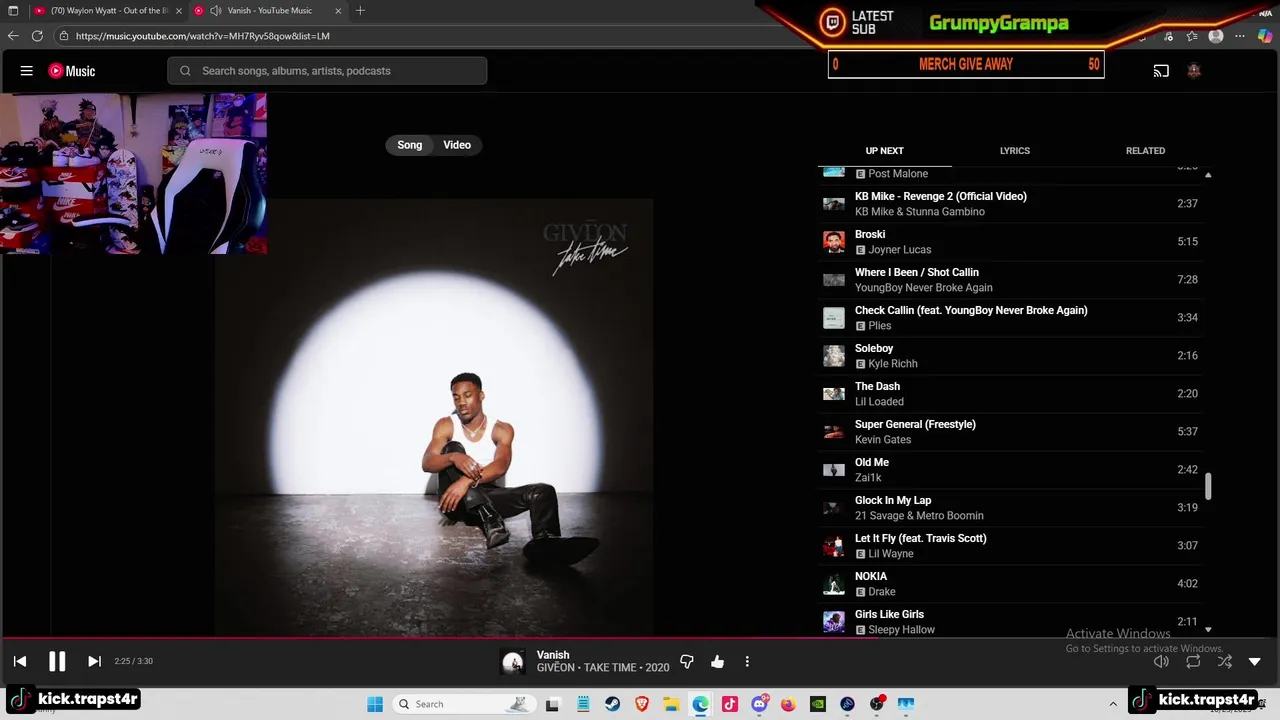The image size is (1280, 720).
Task: Reload the page
Action: click(37, 36)
